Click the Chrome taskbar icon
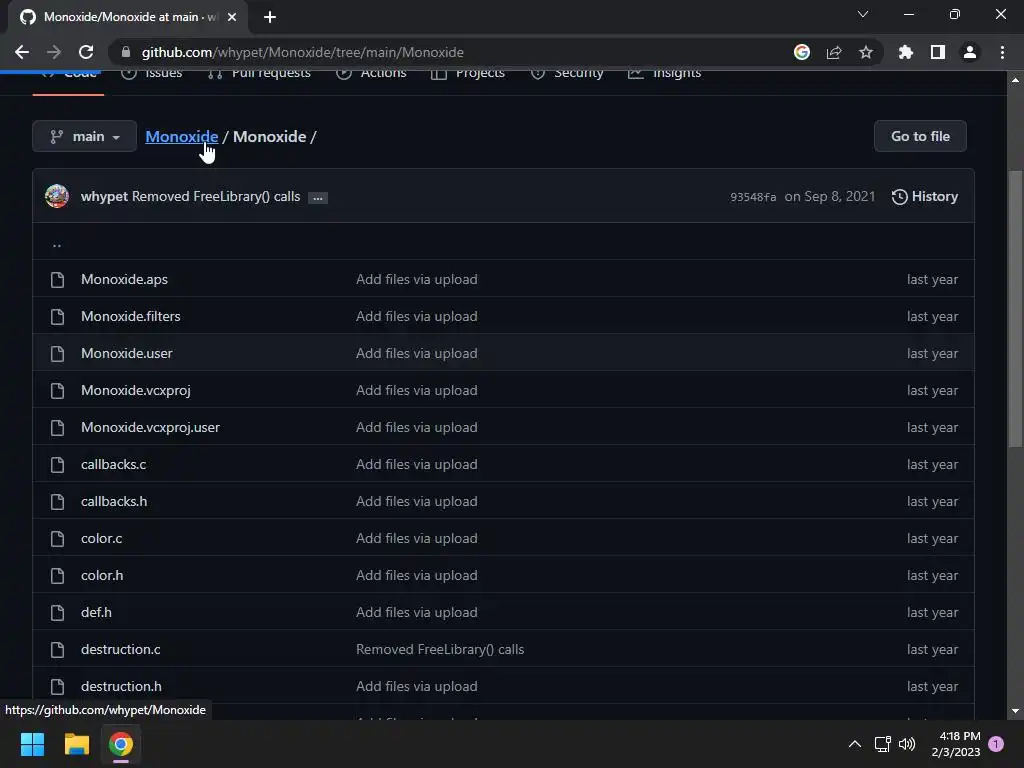The image size is (1024, 768). click(121, 744)
